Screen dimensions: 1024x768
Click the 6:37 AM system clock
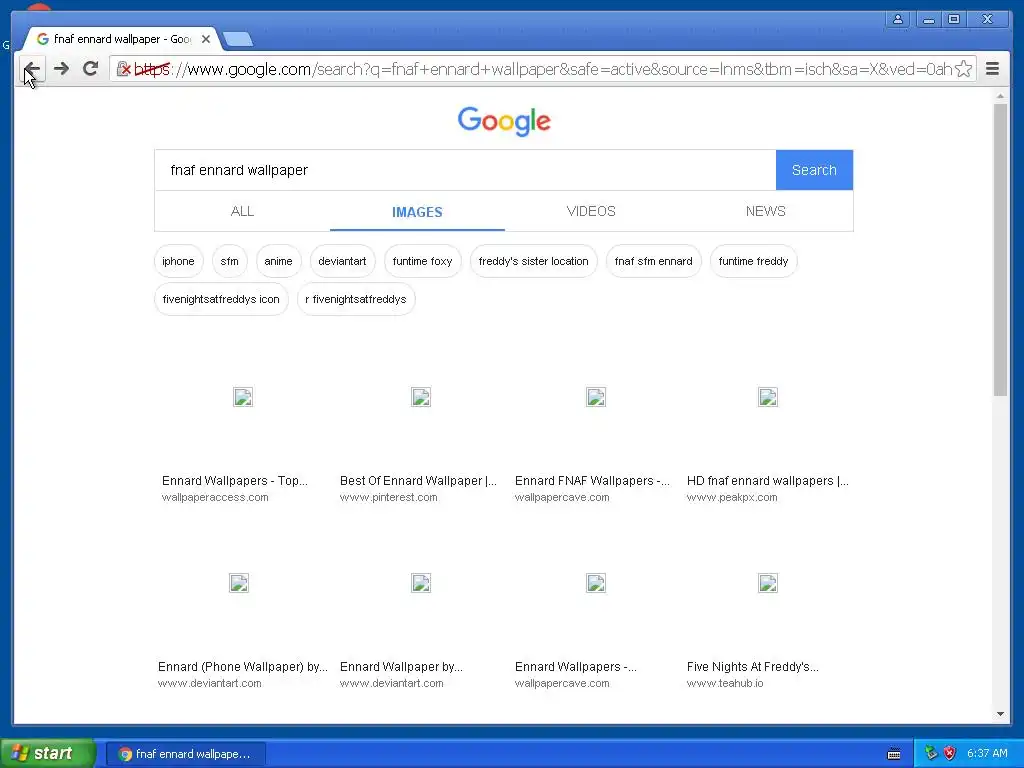coord(987,754)
